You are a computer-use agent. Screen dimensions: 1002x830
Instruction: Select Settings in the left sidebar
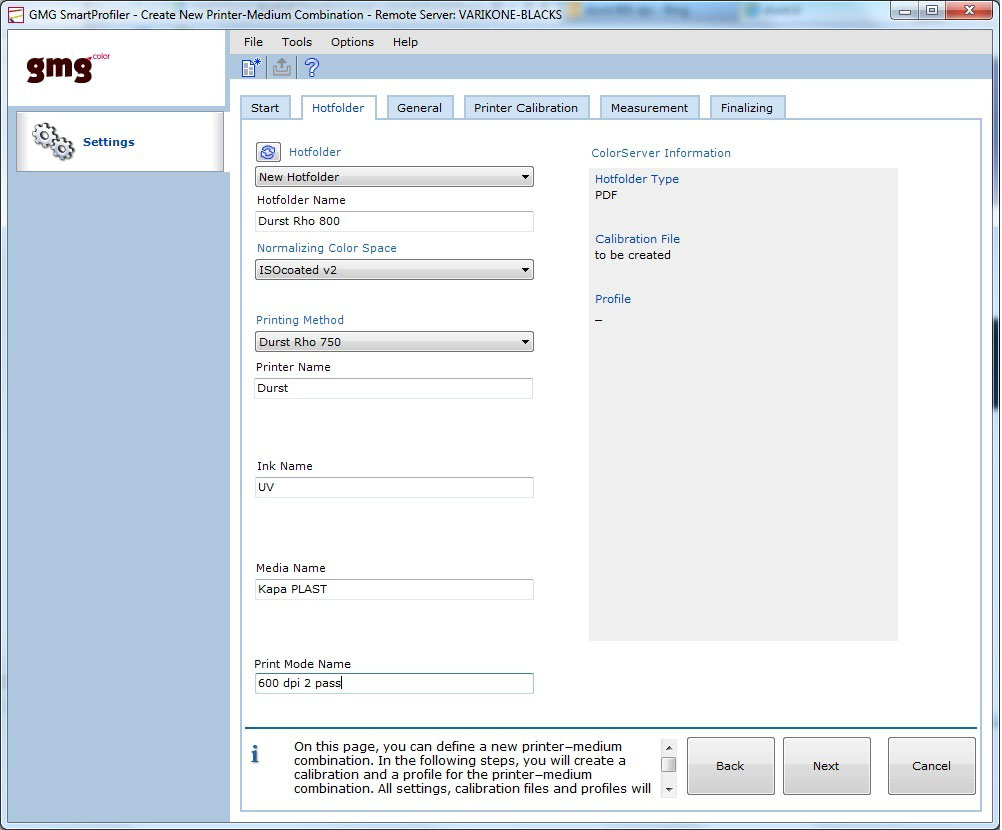(119, 141)
